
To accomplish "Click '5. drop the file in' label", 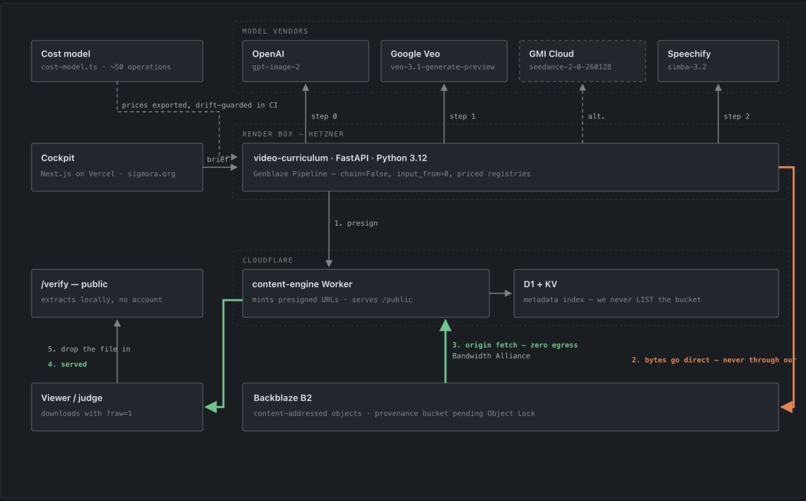I will coord(89,349).
